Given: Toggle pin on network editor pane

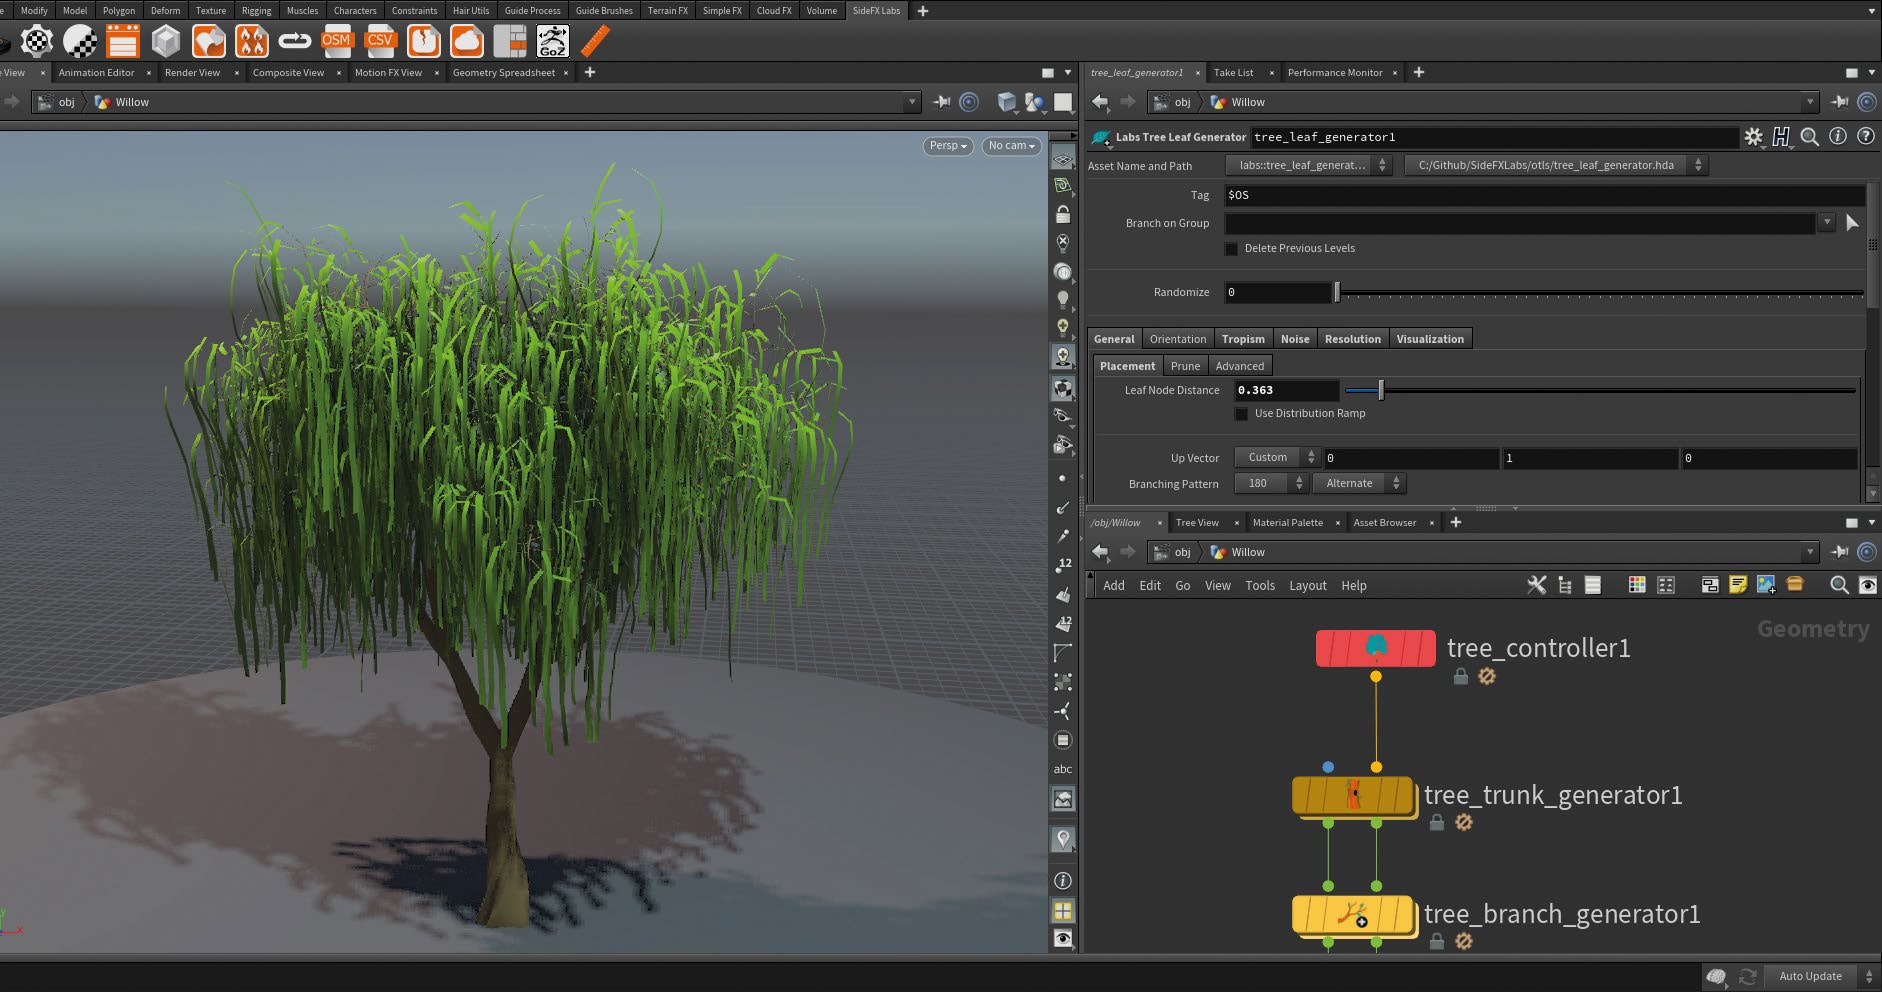Looking at the screenshot, I should tap(1839, 552).
